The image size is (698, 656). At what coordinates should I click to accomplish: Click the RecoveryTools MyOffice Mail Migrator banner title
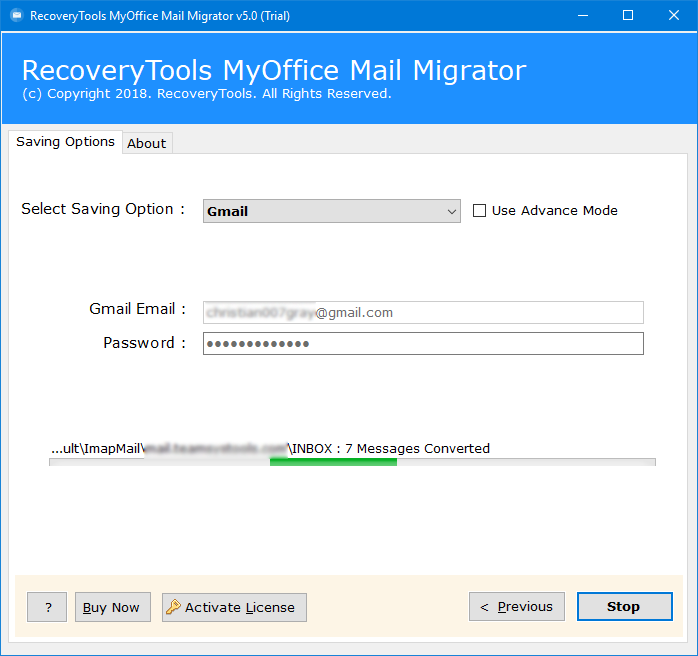click(273, 71)
